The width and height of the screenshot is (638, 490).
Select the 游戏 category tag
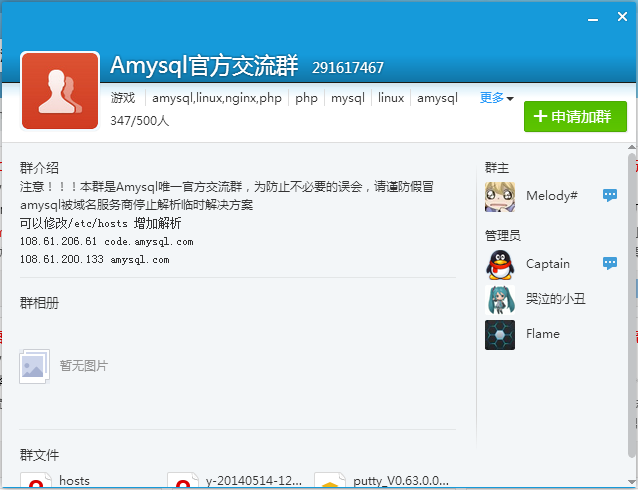click(x=123, y=98)
